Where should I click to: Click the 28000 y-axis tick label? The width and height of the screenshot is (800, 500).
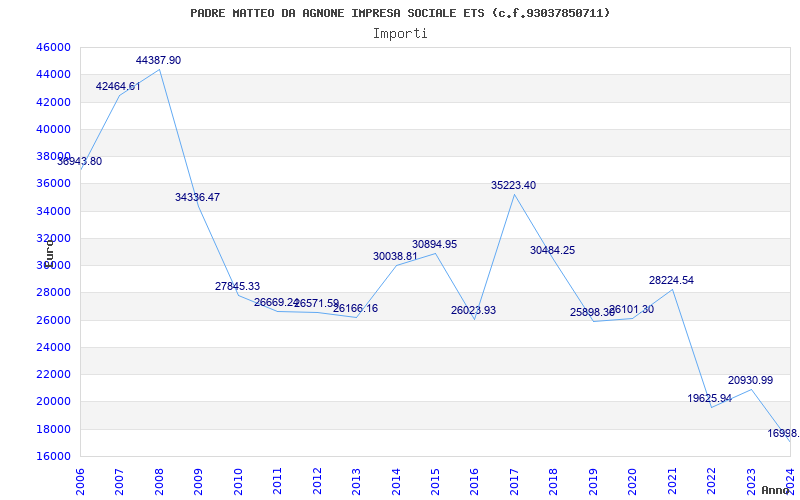tap(53, 293)
